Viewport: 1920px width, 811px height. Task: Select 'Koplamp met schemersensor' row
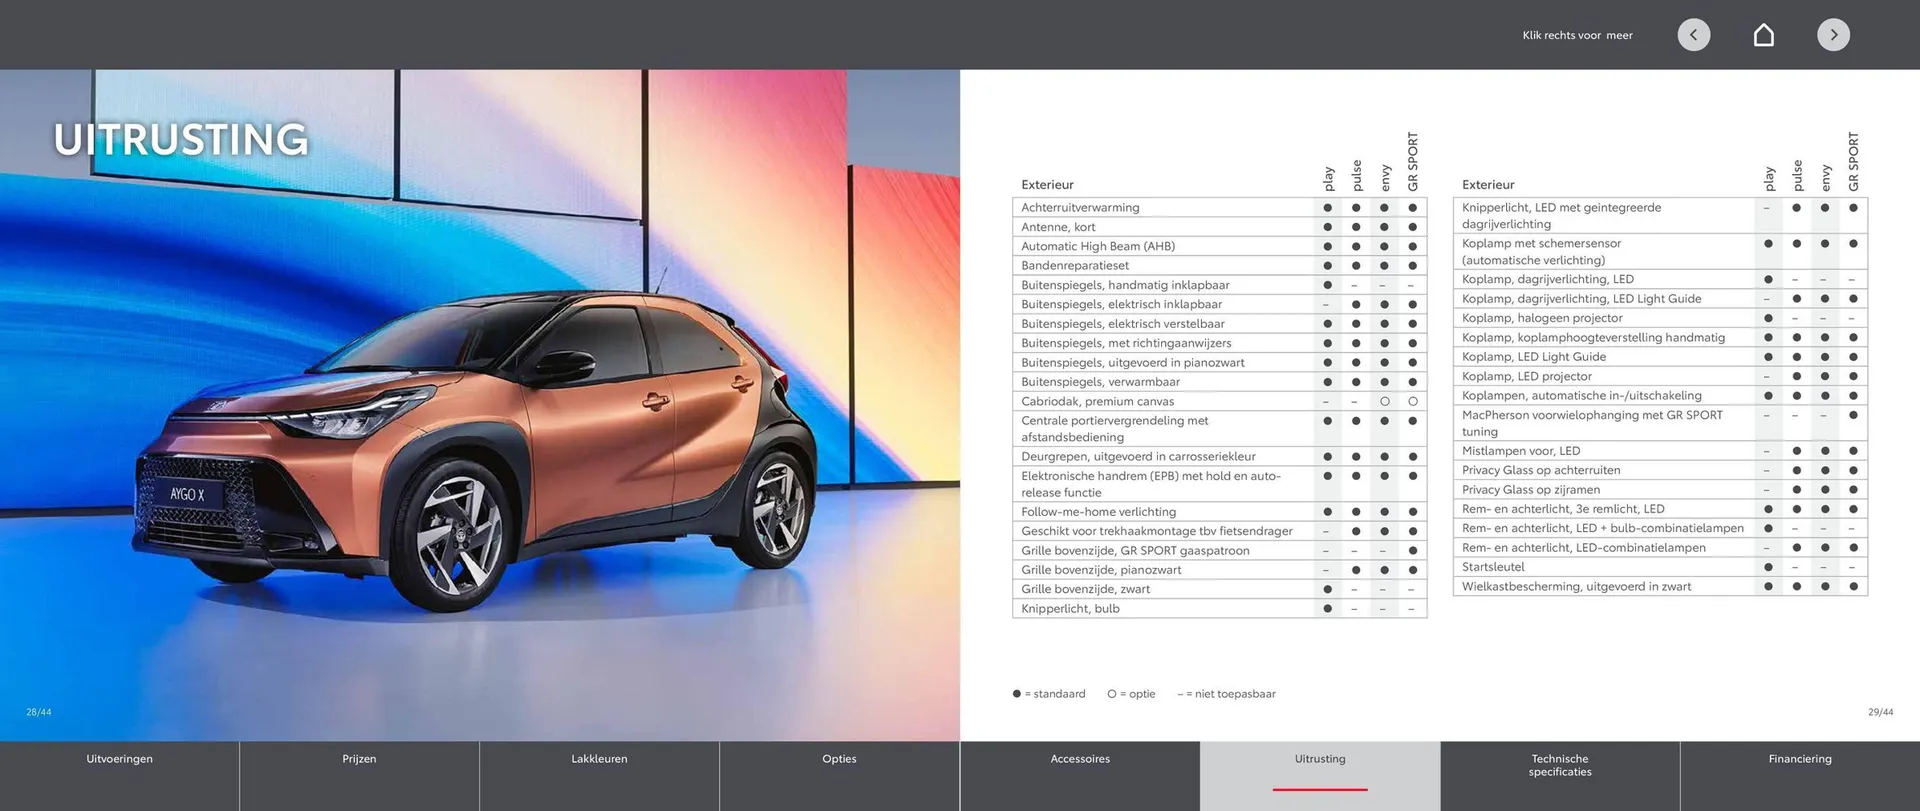pos(1661,252)
